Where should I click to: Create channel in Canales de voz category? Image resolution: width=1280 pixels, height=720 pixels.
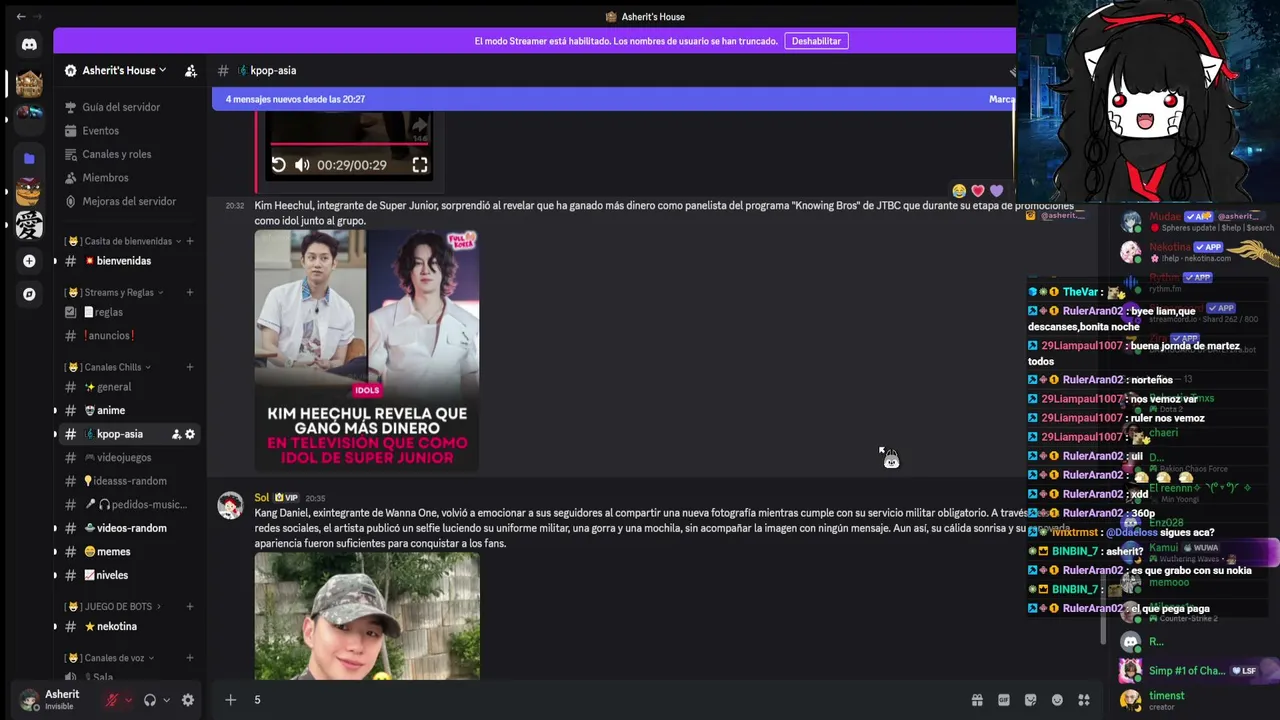click(x=190, y=658)
